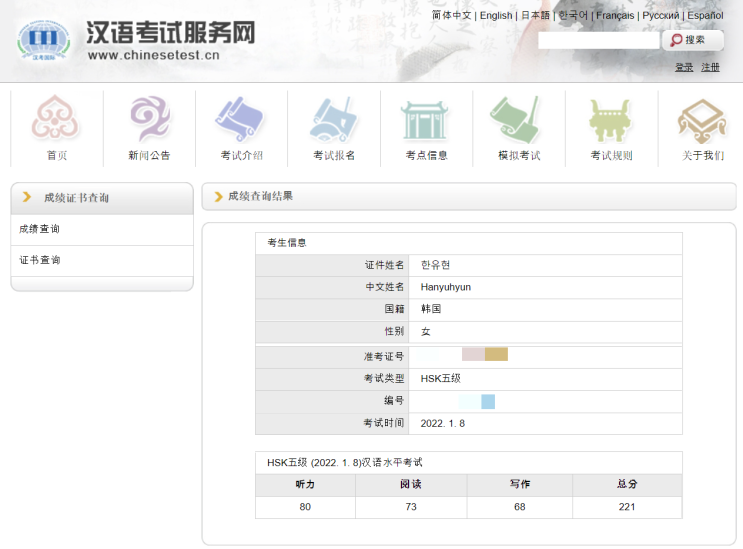
Task: Switch language to 日本語
Action: pyautogui.click(x=535, y=15)
